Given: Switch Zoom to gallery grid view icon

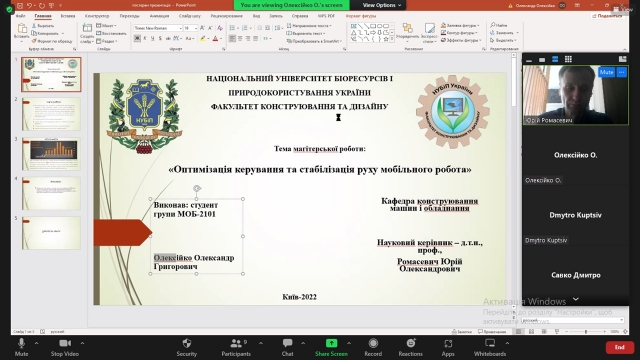Looking at the screenshot, I should (x=568, y=59).
